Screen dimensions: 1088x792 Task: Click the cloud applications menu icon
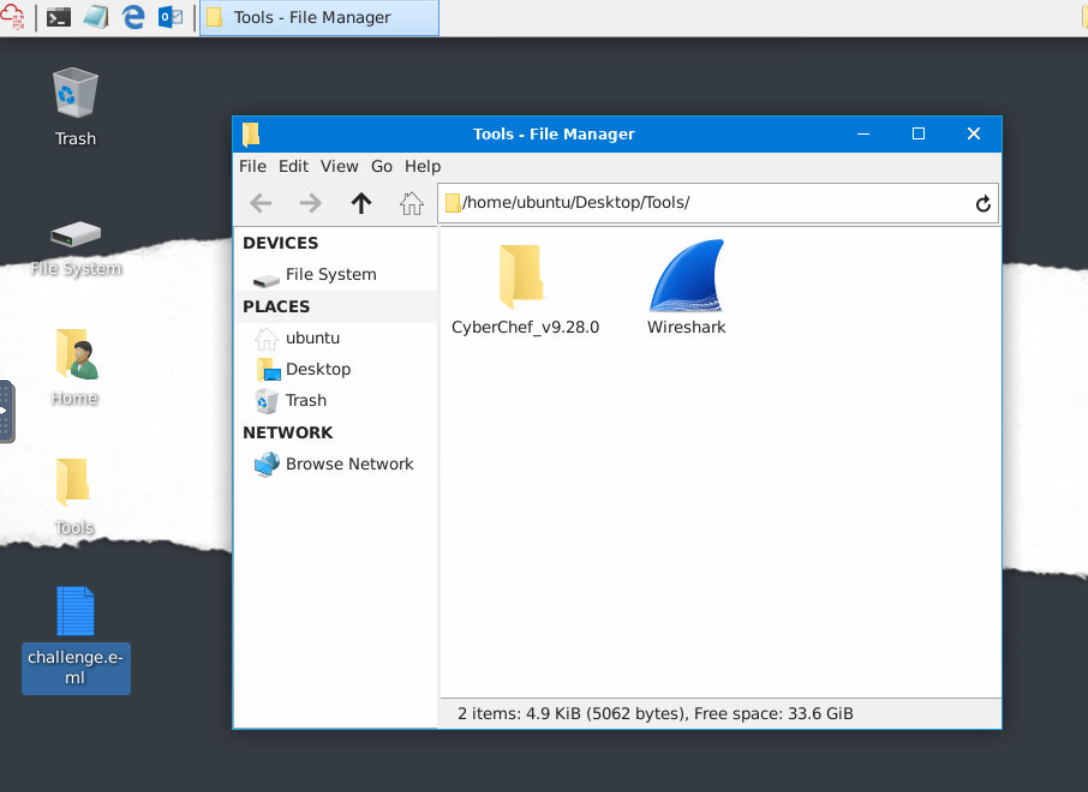click(12, 17)
